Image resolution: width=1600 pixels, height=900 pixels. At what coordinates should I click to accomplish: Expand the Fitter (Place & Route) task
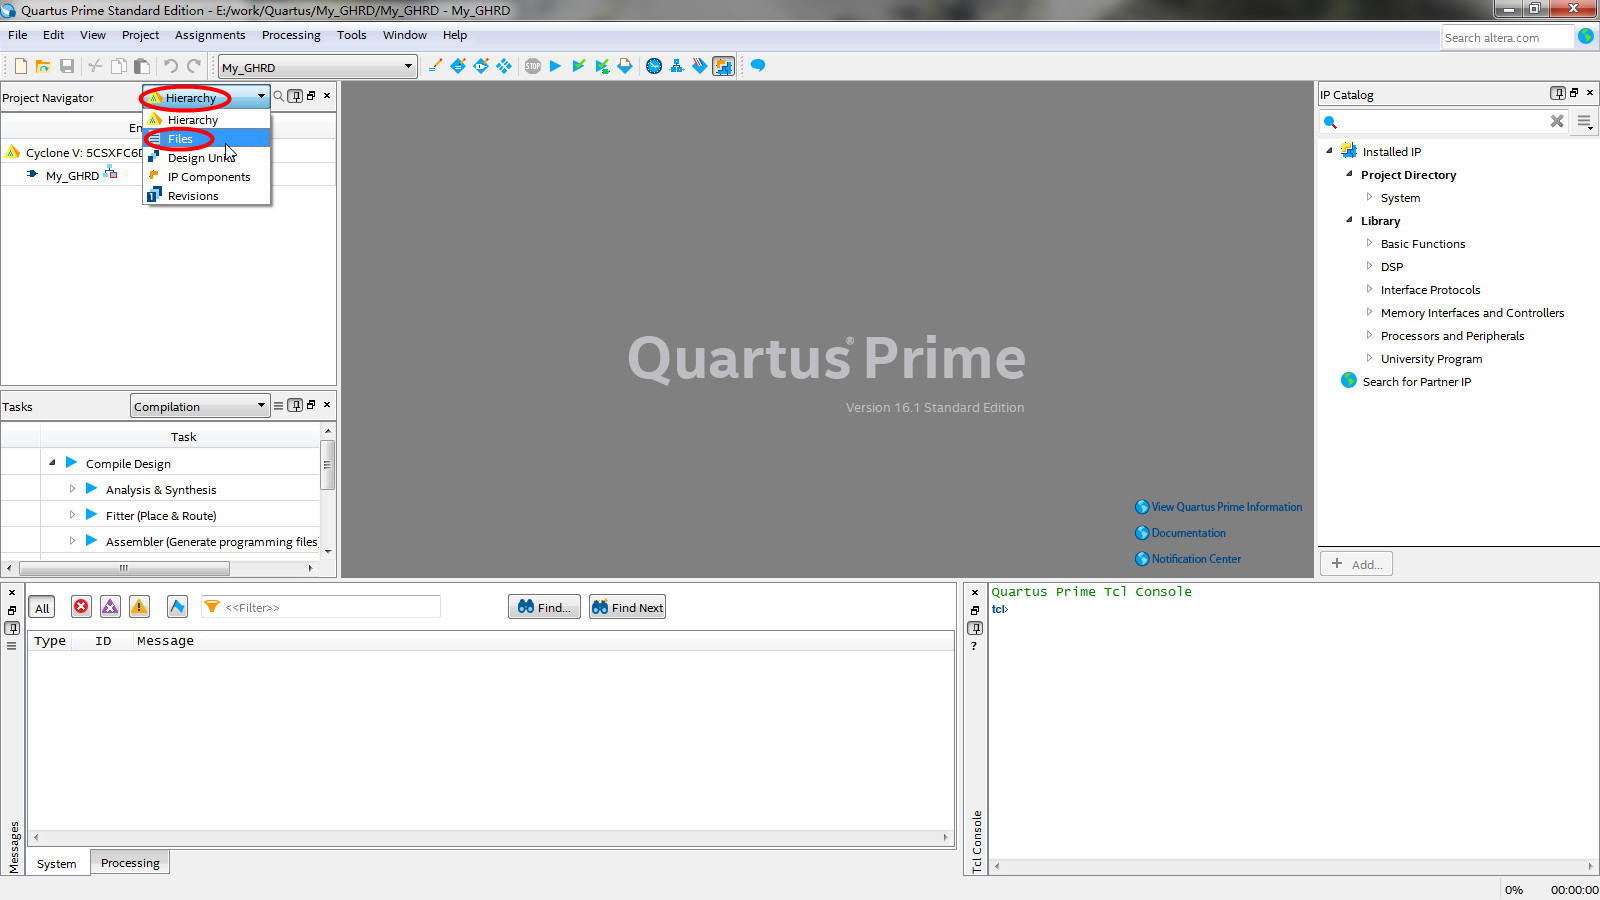coord(72,515)
